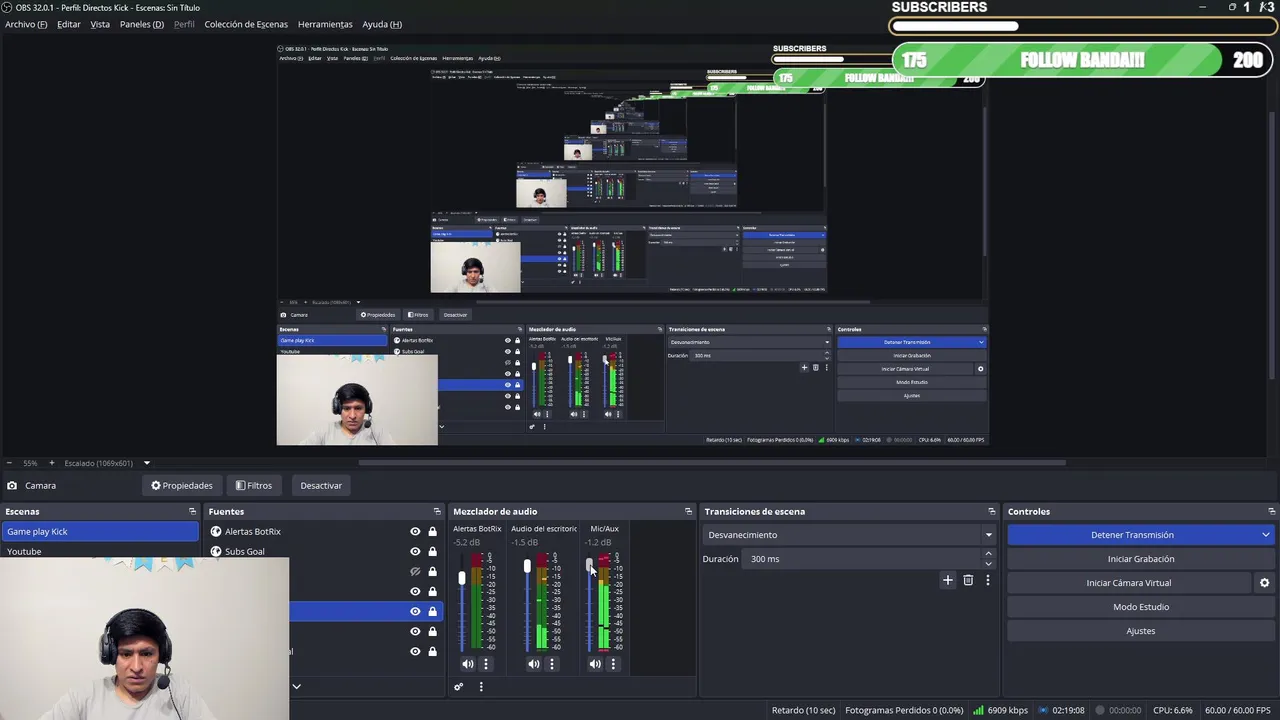Mute the Audio del escritorio channel

click(x=533, y=664)
